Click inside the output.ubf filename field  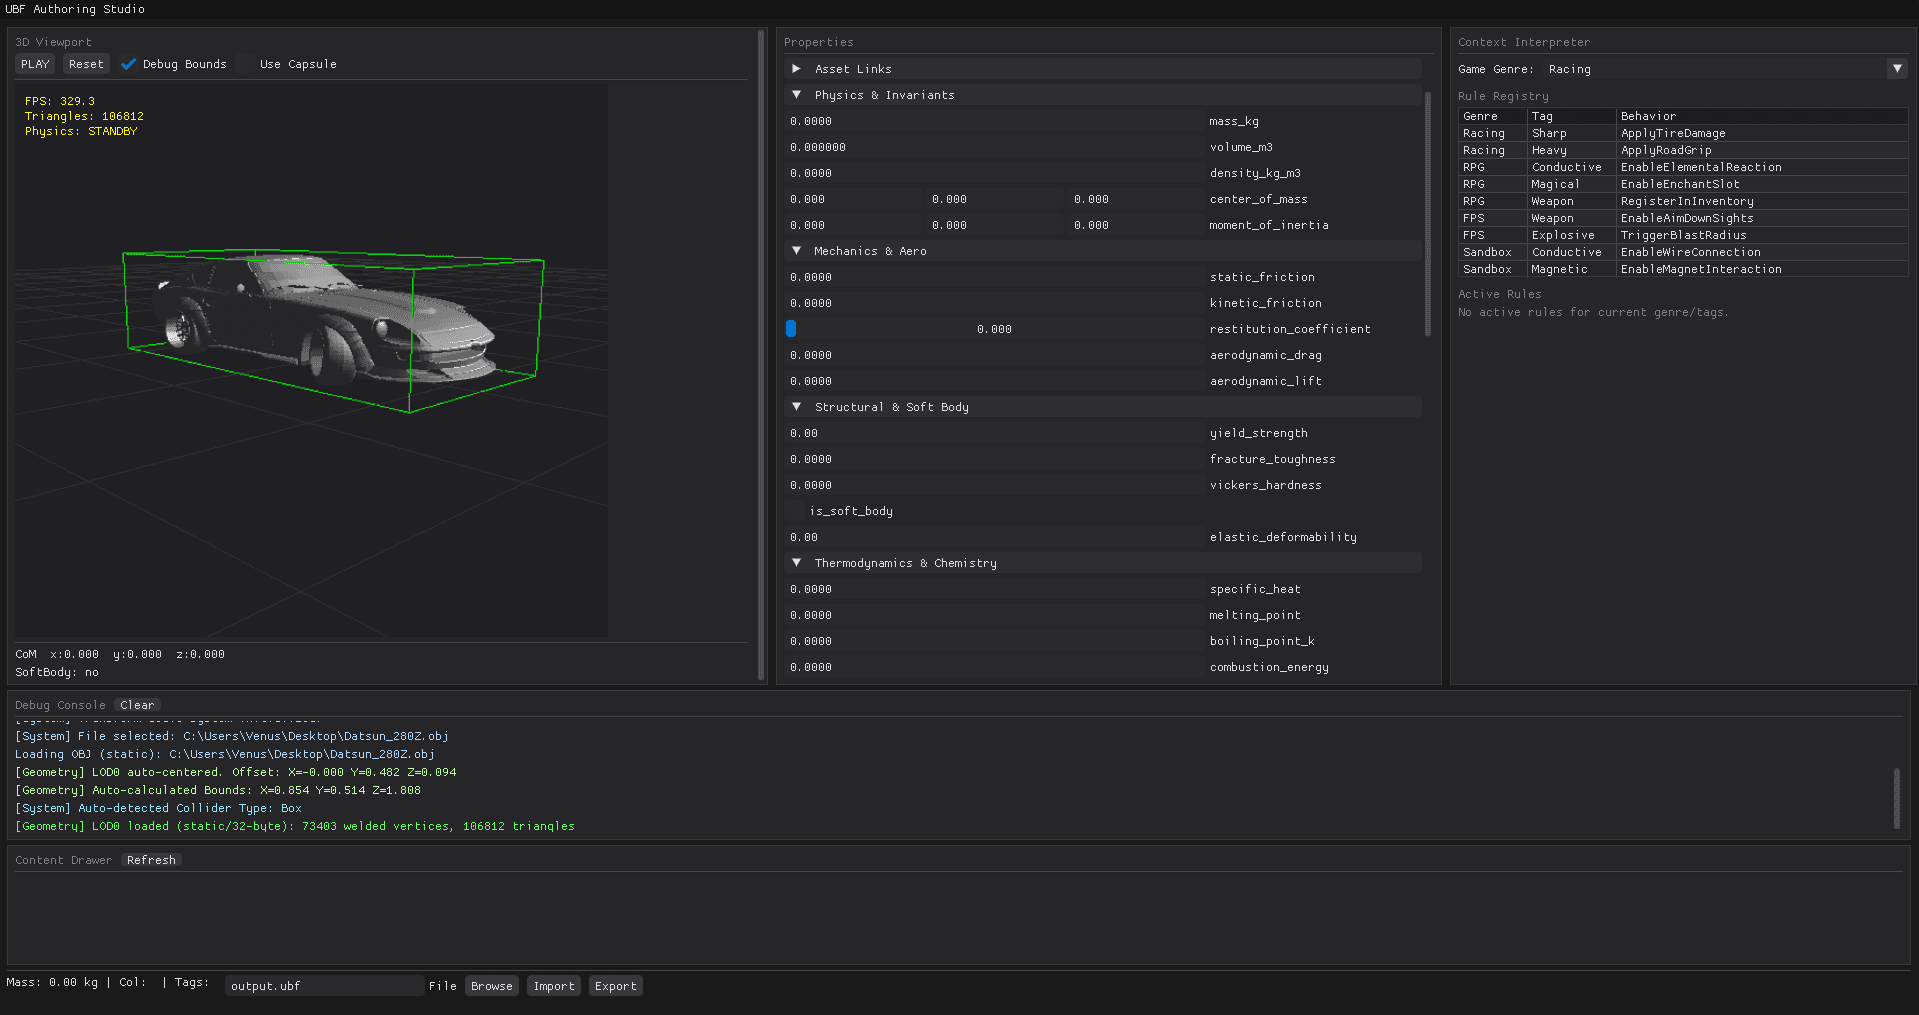(323, 985)
